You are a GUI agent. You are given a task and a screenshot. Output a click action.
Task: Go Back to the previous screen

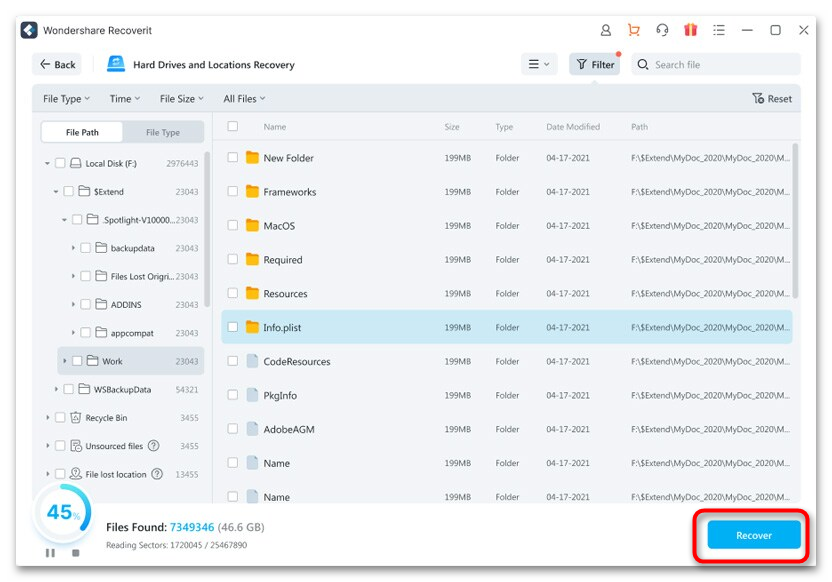click(57, 64)
